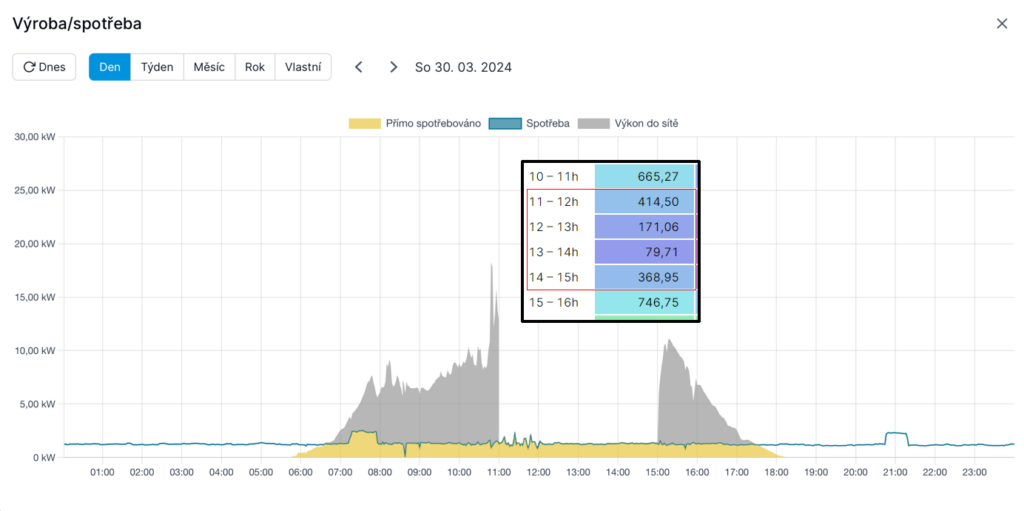Click the yellow Přímo spotřebováno color swatch

[364, 123]
